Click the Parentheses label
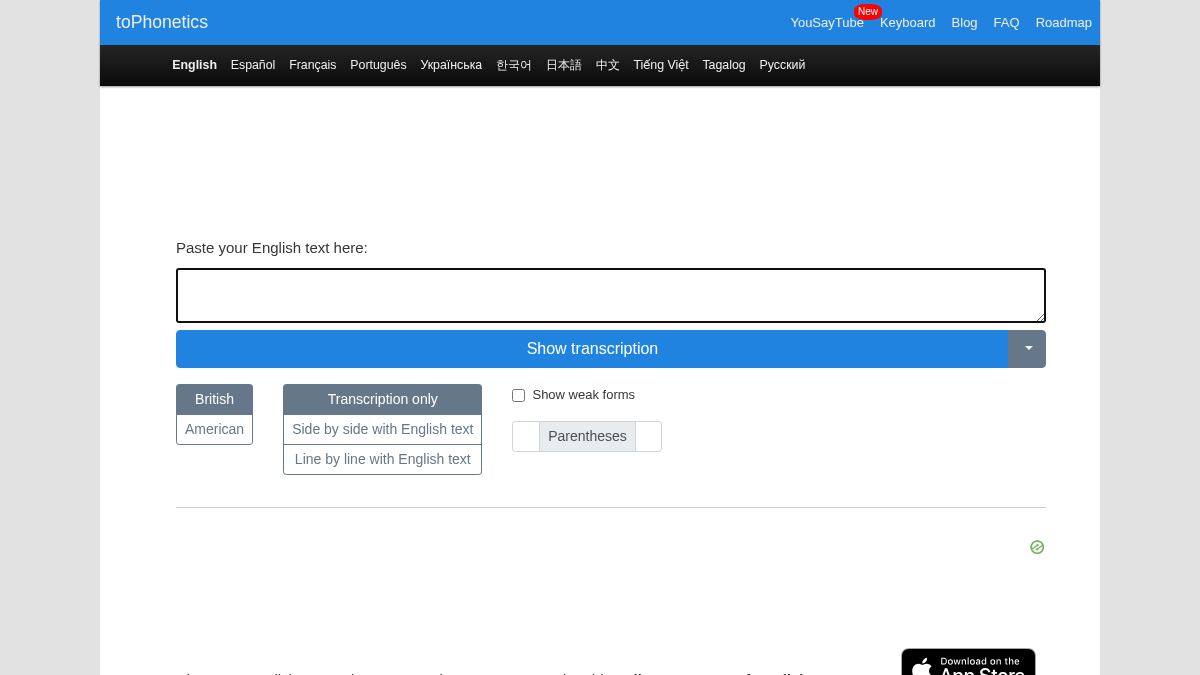The height and width of the screenshot is (675, 1200). pos(587,436)
